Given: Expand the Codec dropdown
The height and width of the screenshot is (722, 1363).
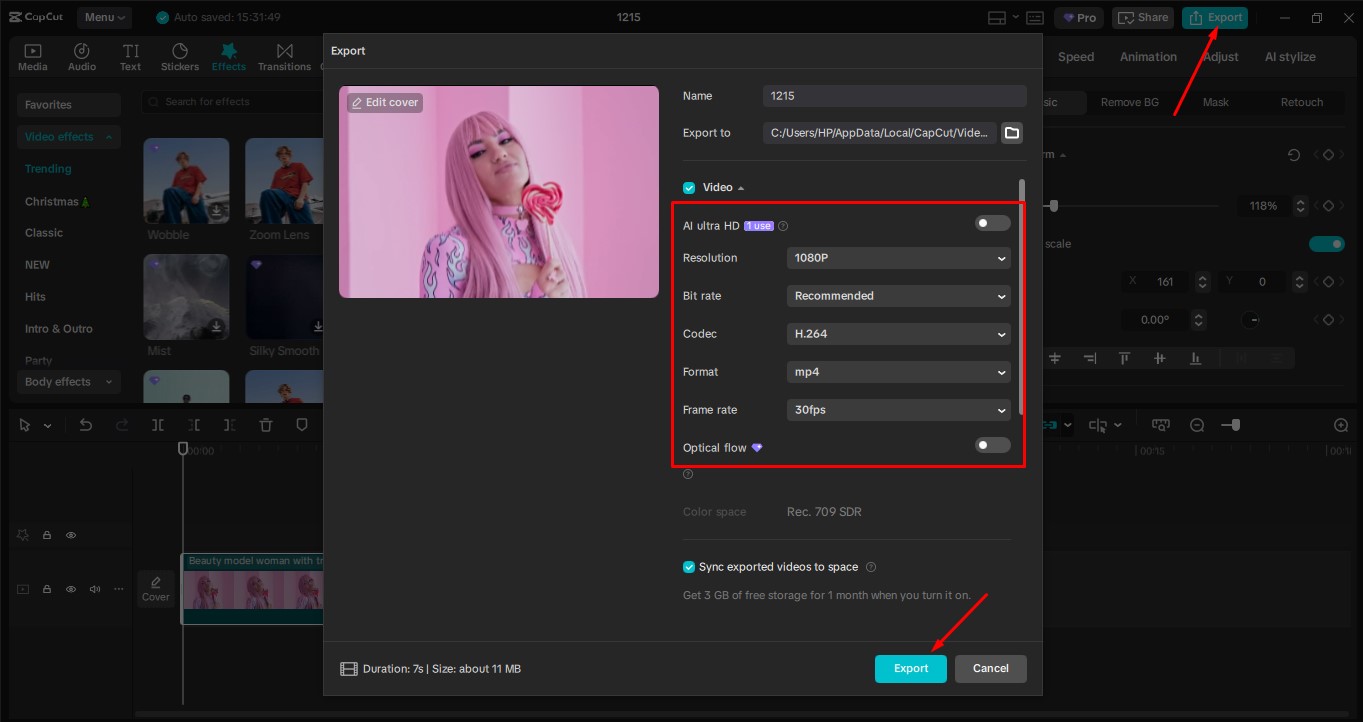Looking at the screenshot, I should (x=897, y=333).
